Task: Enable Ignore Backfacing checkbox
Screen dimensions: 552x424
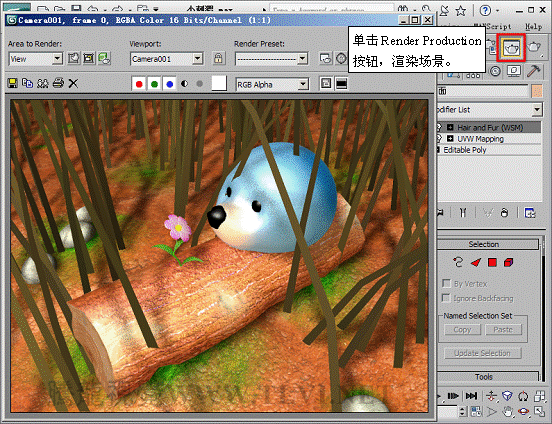Action: [446, 298]
